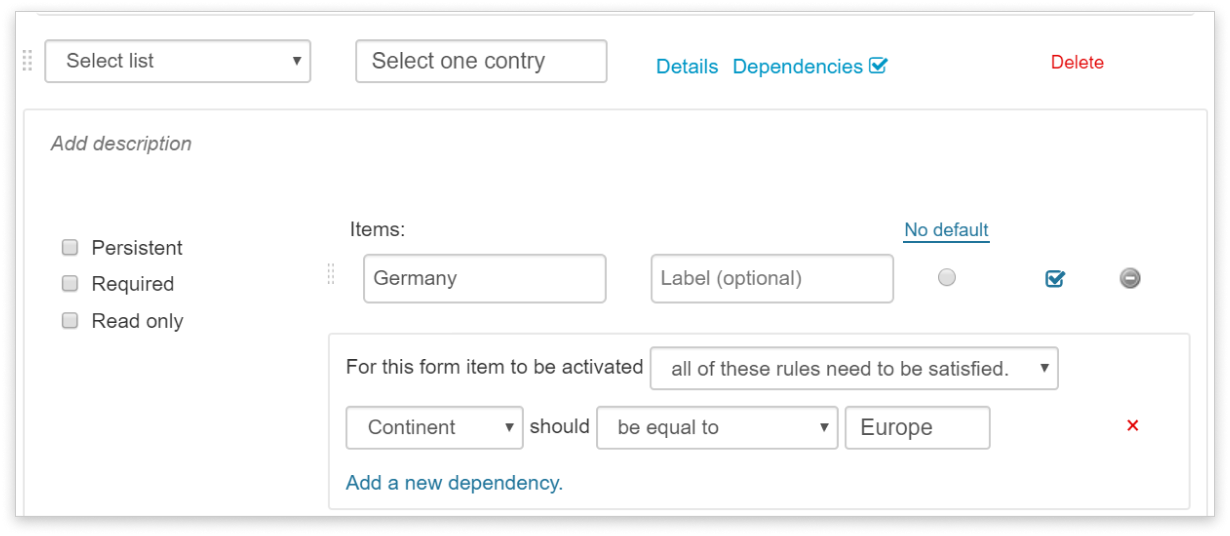Screen dimensions: 1230x536
Task: Remove the Germany item with minus icon
Action: [1130, 278]
